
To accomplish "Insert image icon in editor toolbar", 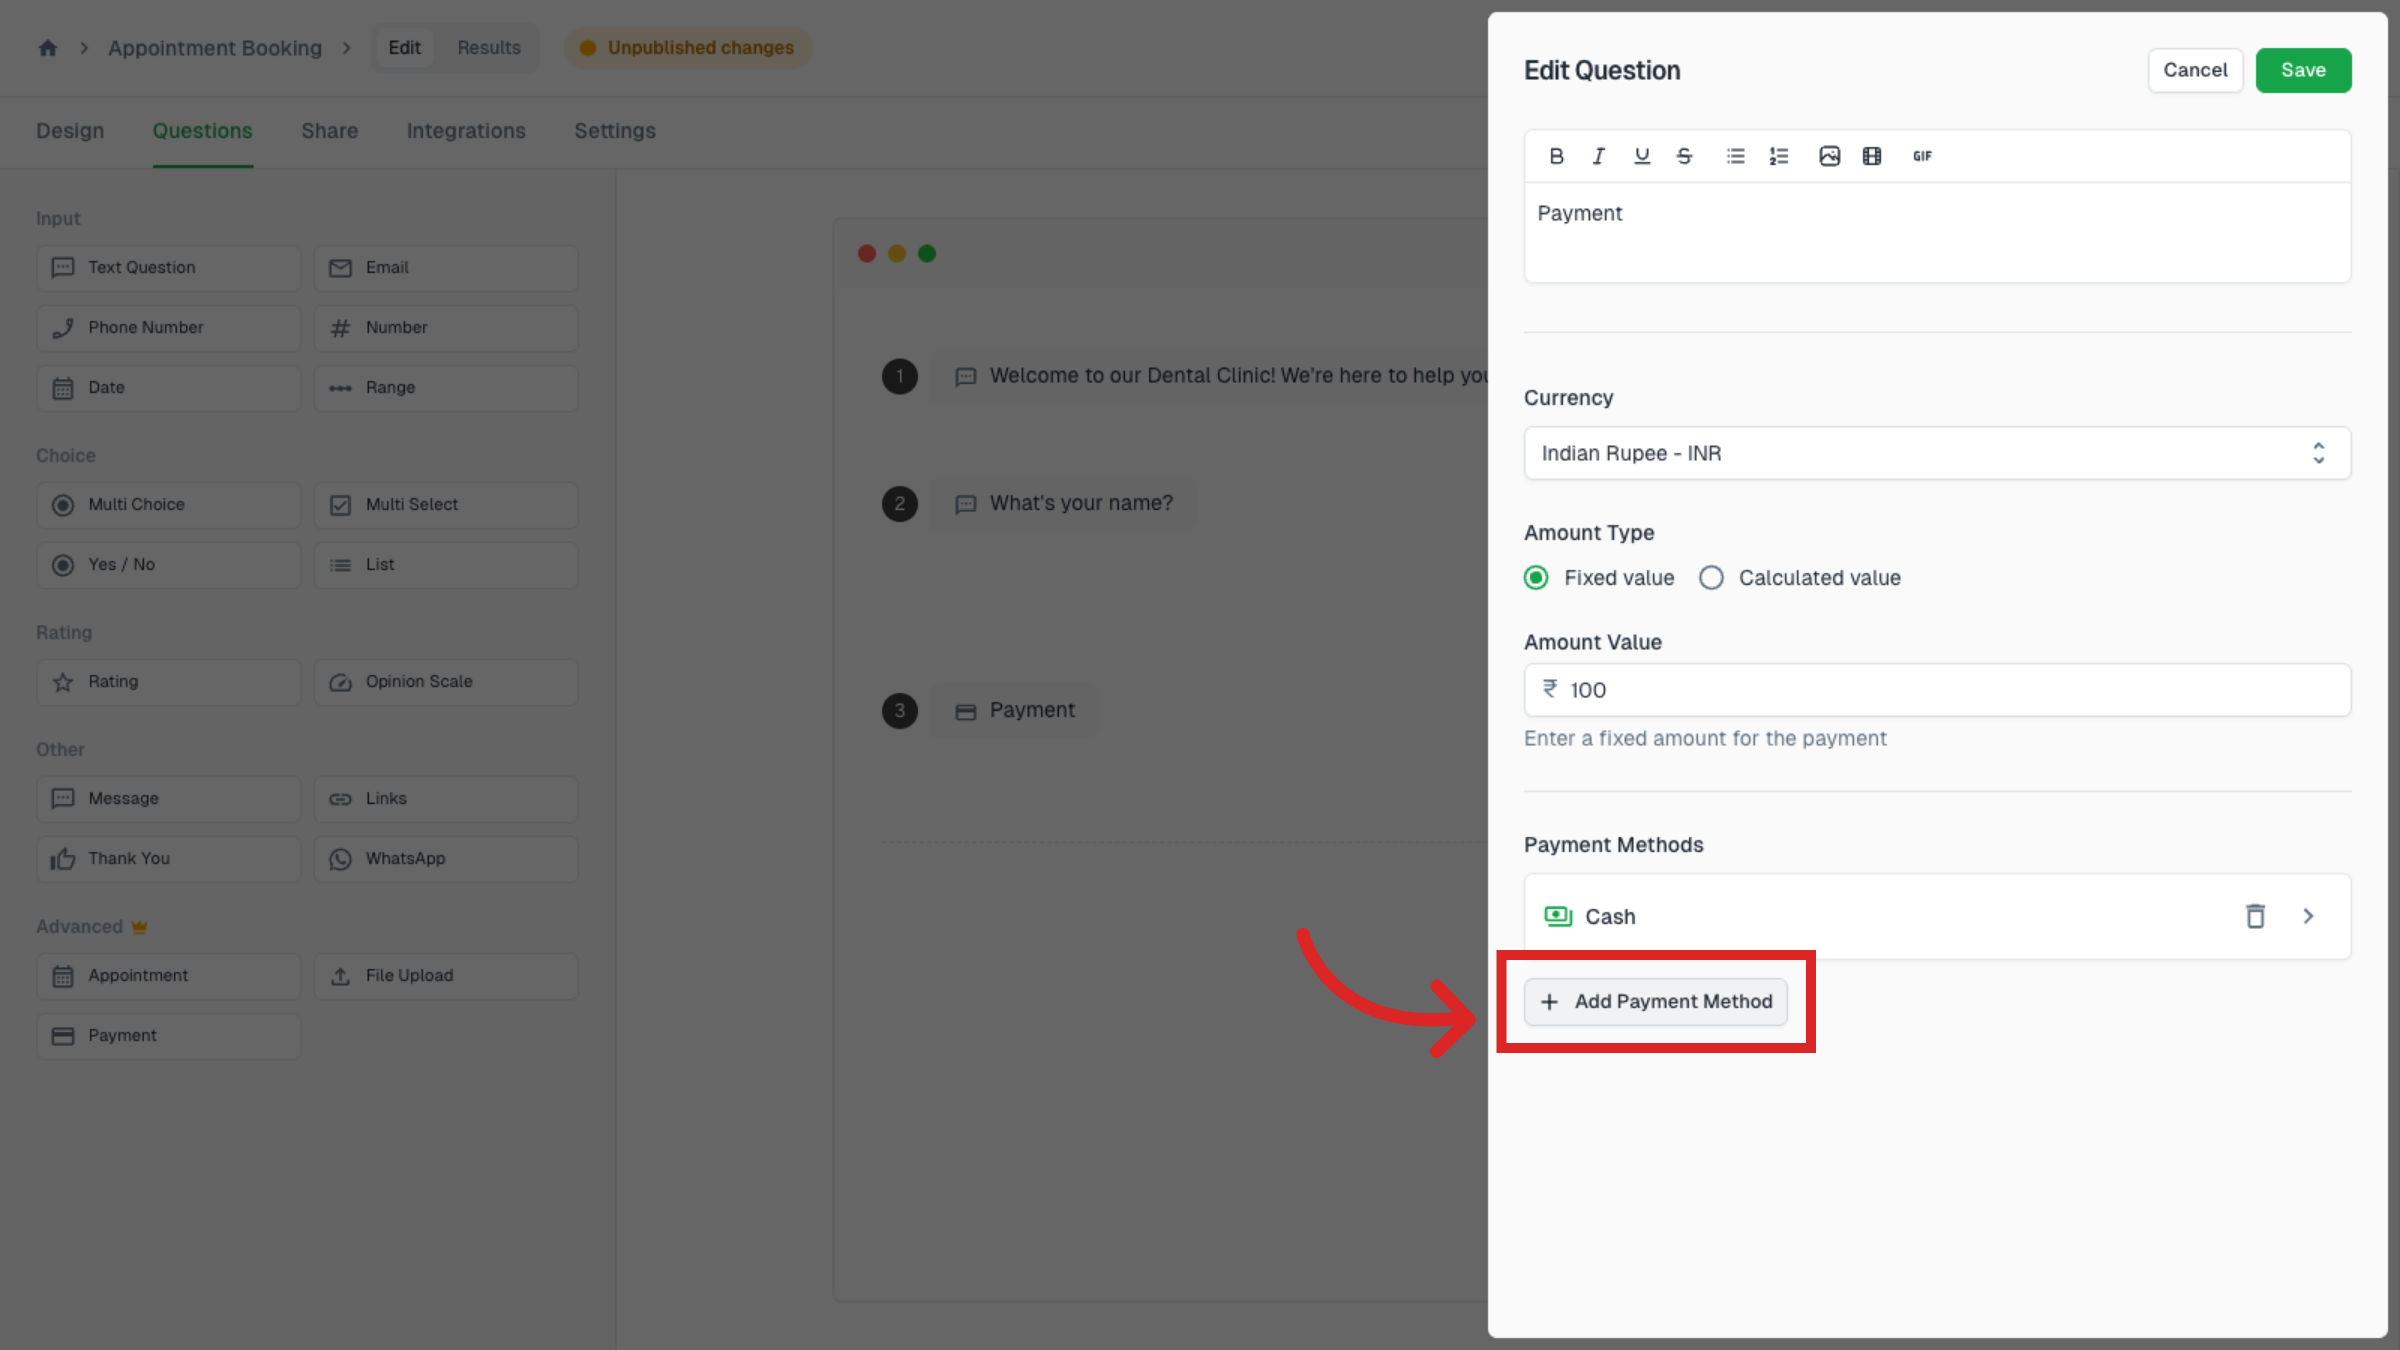I will click(1829, 156).
